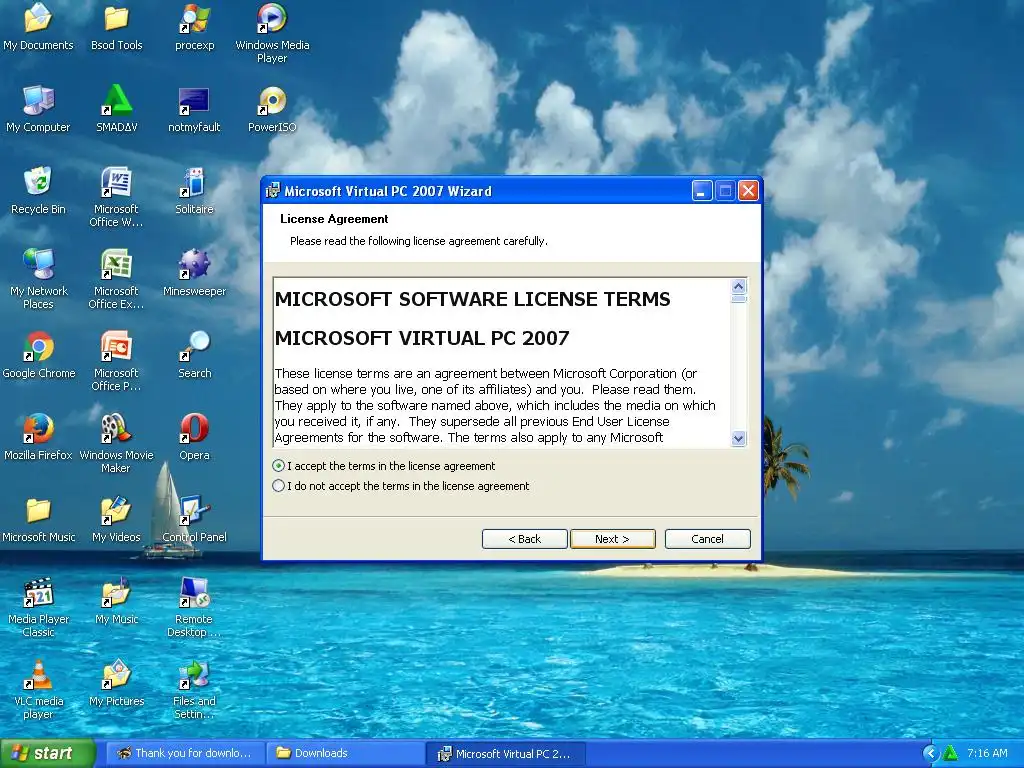Viewport: 1024px width, 768px height.
Task: Open My Documents desktop icon
Action: pyautogui.click(x=38, y=18)
